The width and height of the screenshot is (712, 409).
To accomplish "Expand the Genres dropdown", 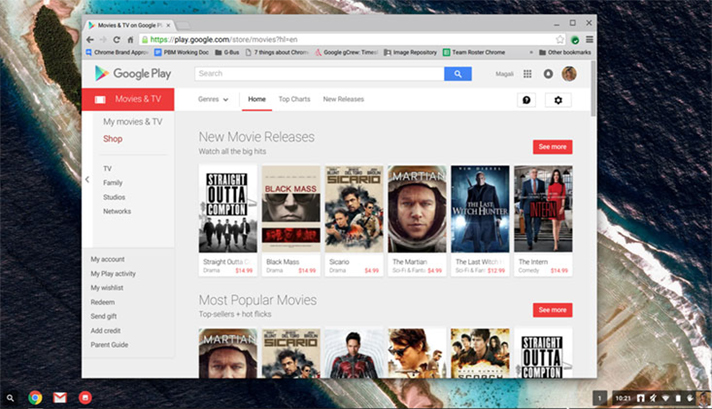I will tap(213, 99).
